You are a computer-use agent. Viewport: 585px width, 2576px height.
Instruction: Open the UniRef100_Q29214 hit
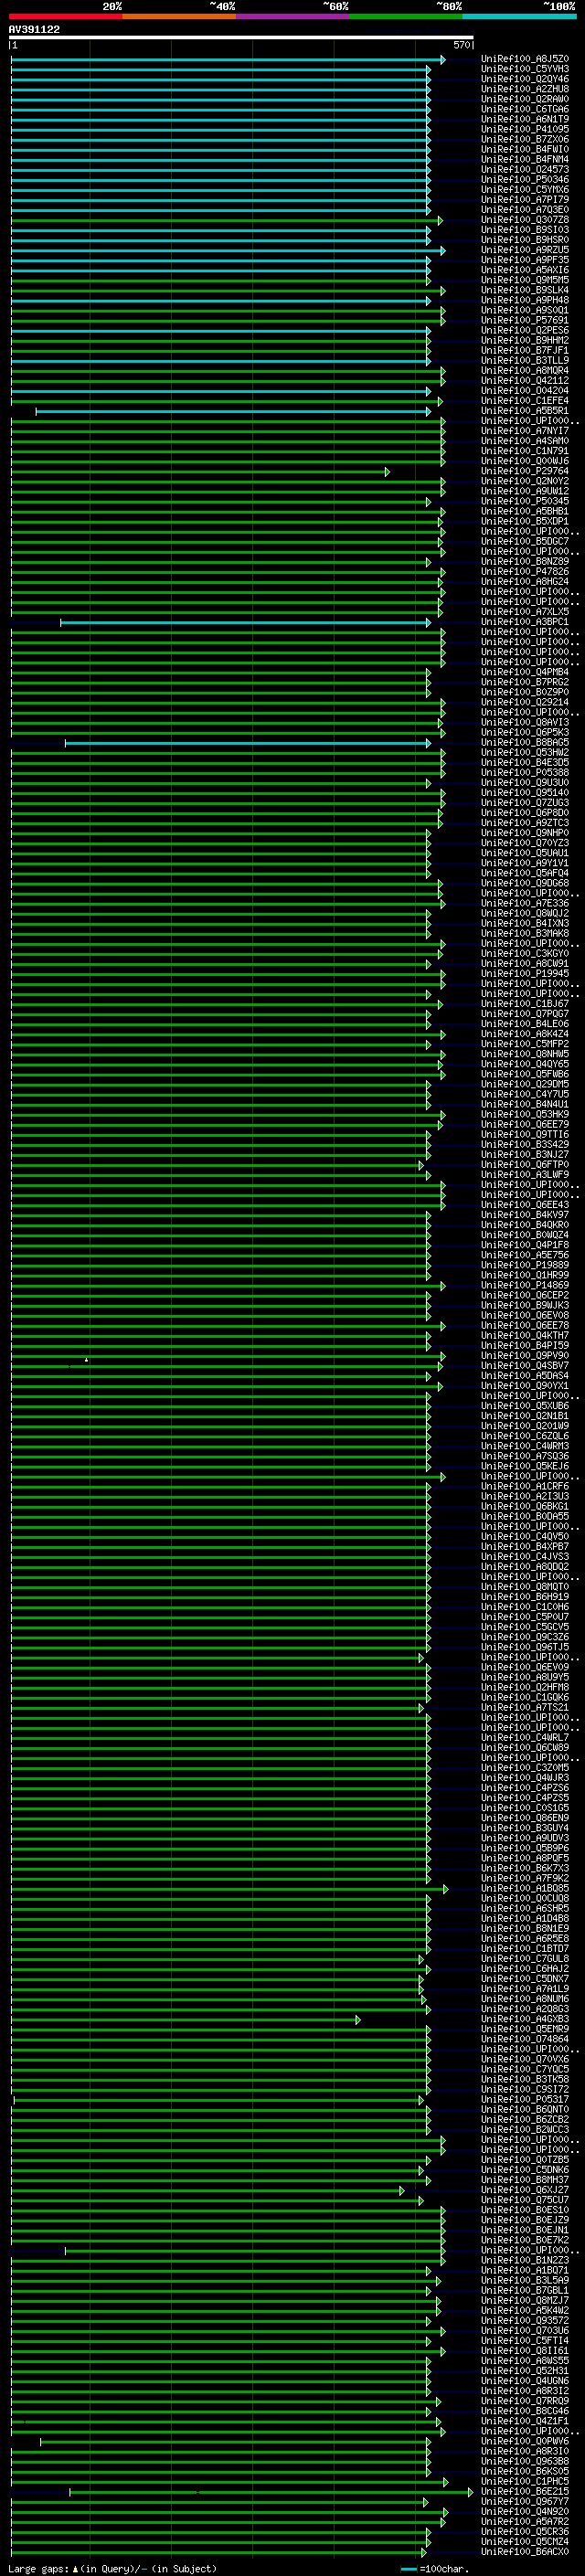[524, 702]
